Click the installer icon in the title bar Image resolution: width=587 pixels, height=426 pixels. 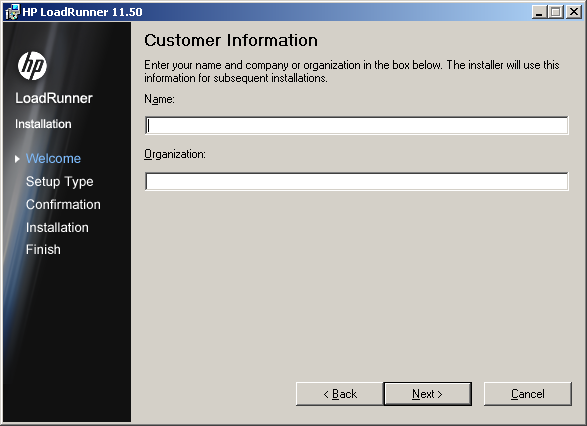pos(12,12)
